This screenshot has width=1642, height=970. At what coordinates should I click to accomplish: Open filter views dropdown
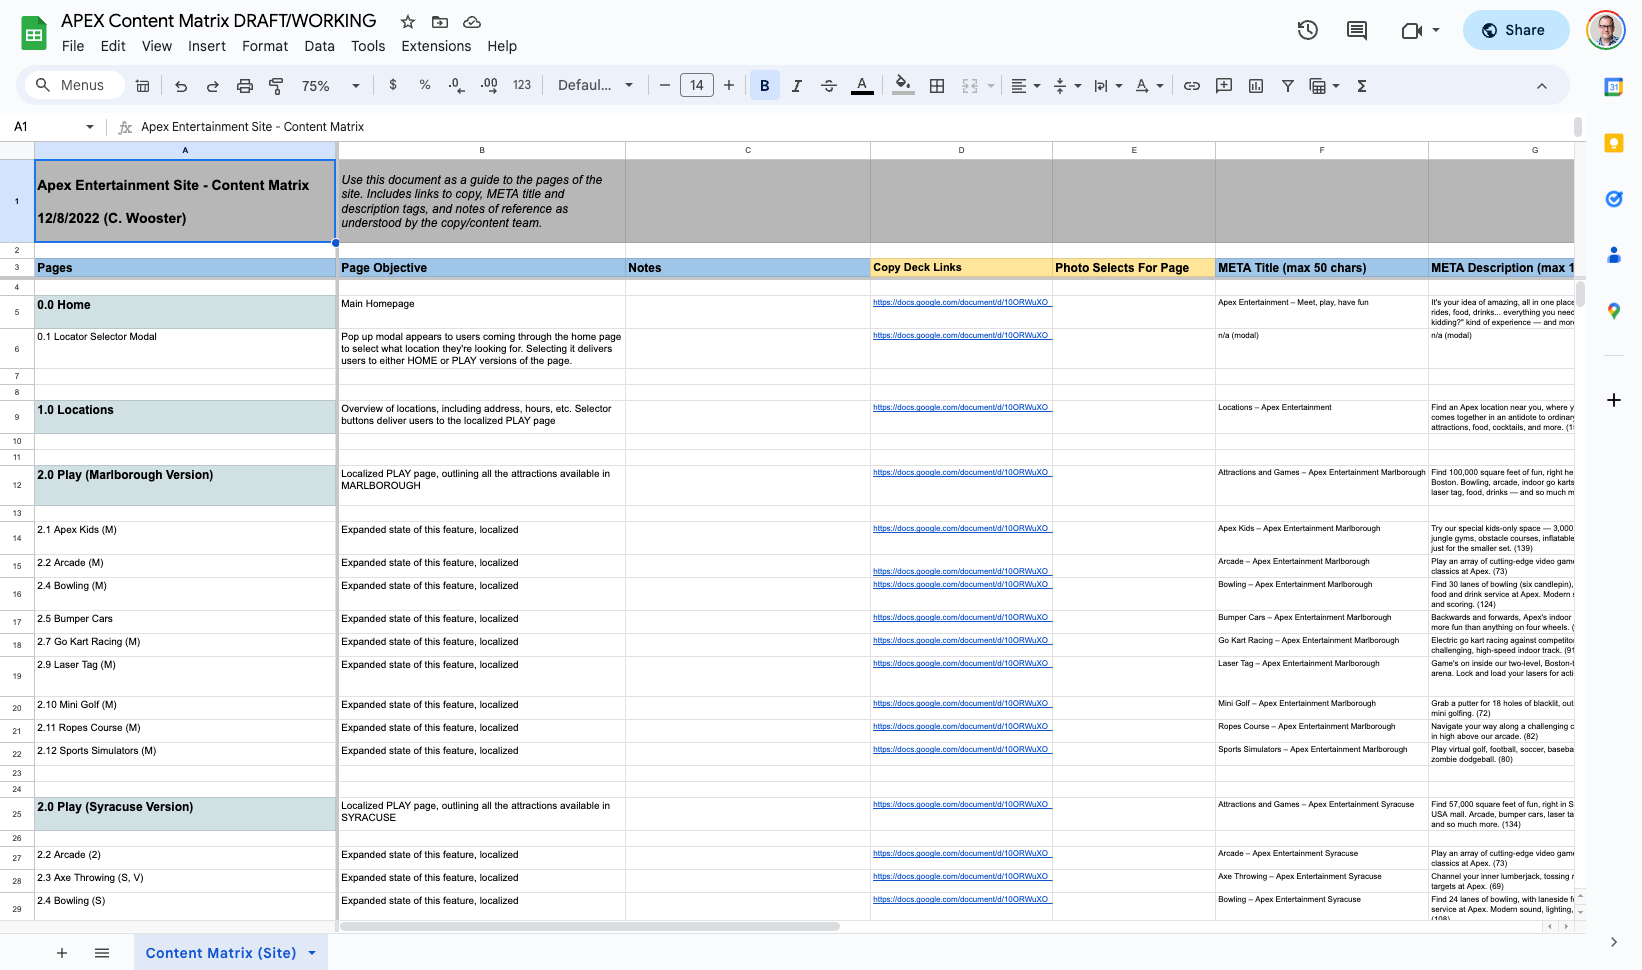pos(1325,86)
